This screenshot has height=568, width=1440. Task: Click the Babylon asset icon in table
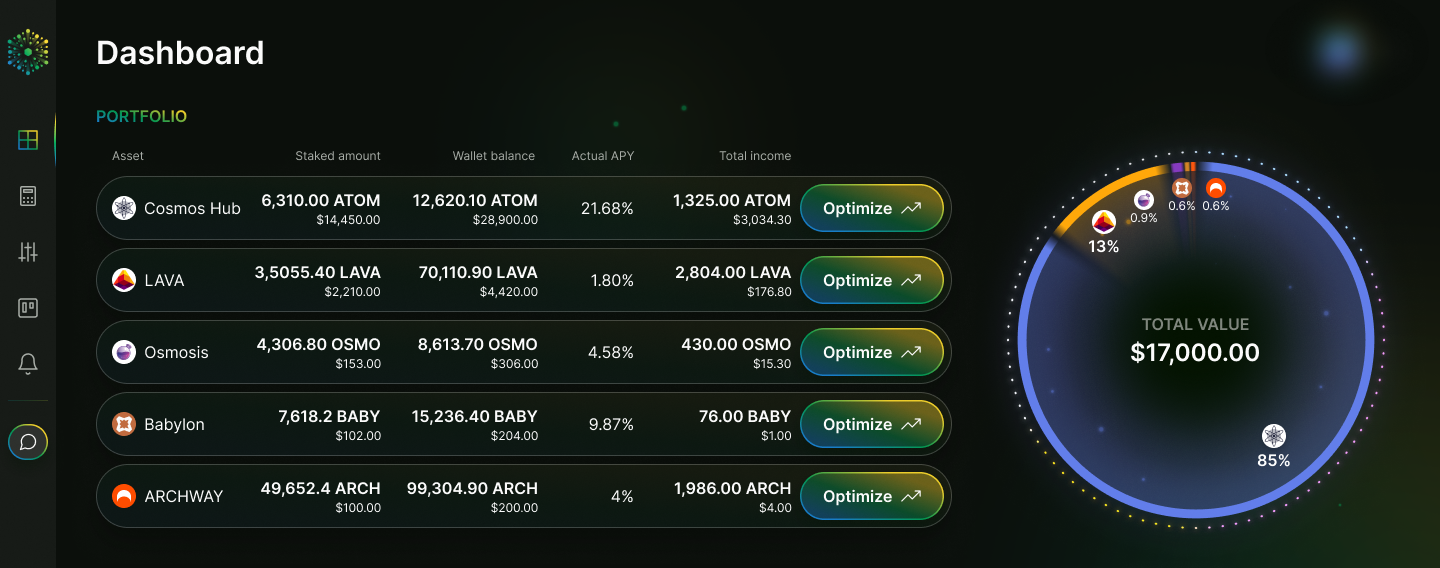[123, 424]
